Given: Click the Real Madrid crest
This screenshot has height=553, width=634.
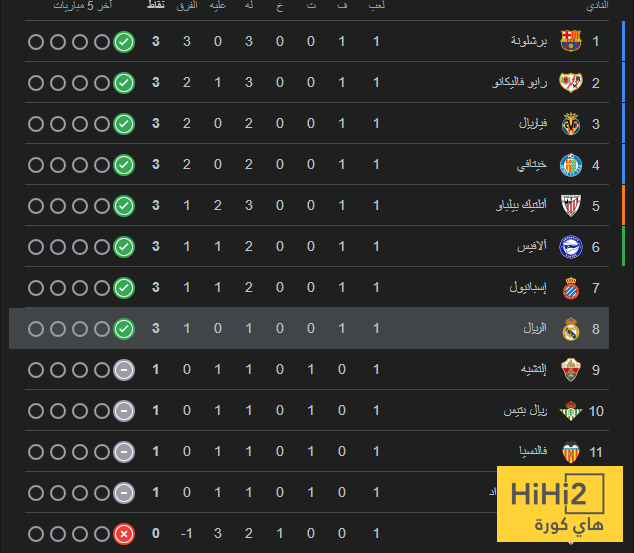Looking at the screenshot, I should click(571, 328).
